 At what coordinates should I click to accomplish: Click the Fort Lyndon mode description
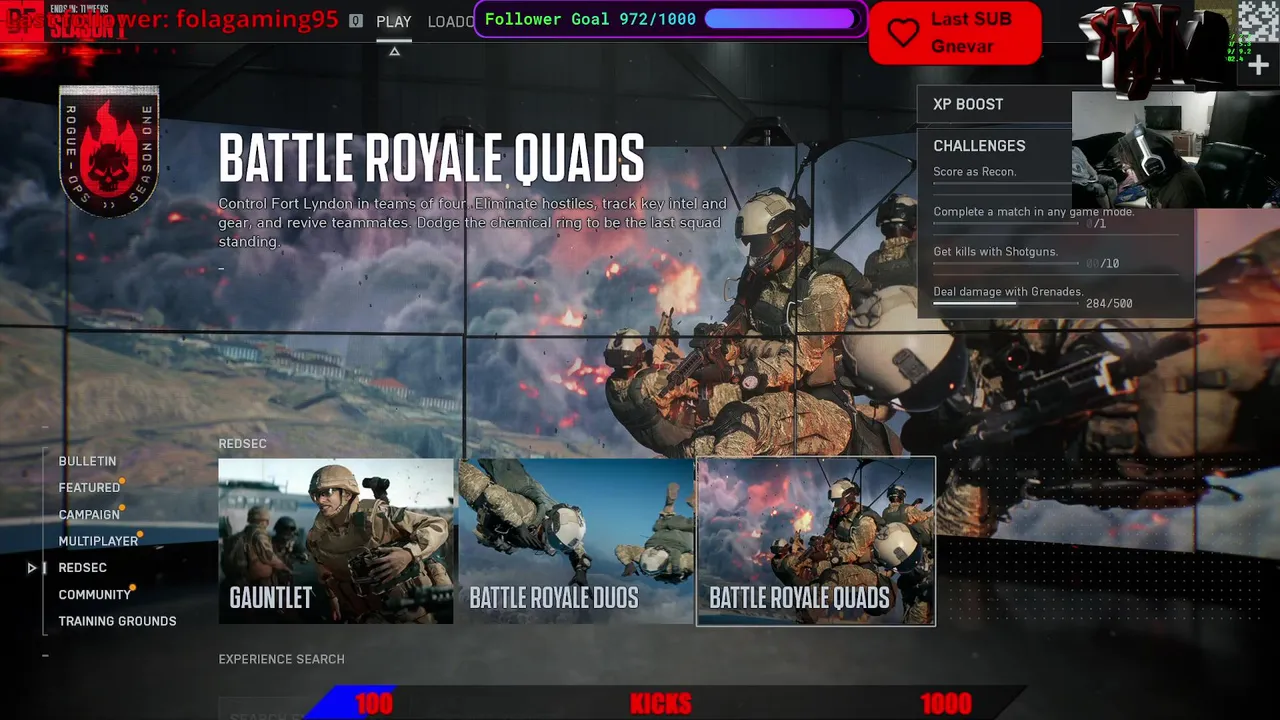[473, 222]
